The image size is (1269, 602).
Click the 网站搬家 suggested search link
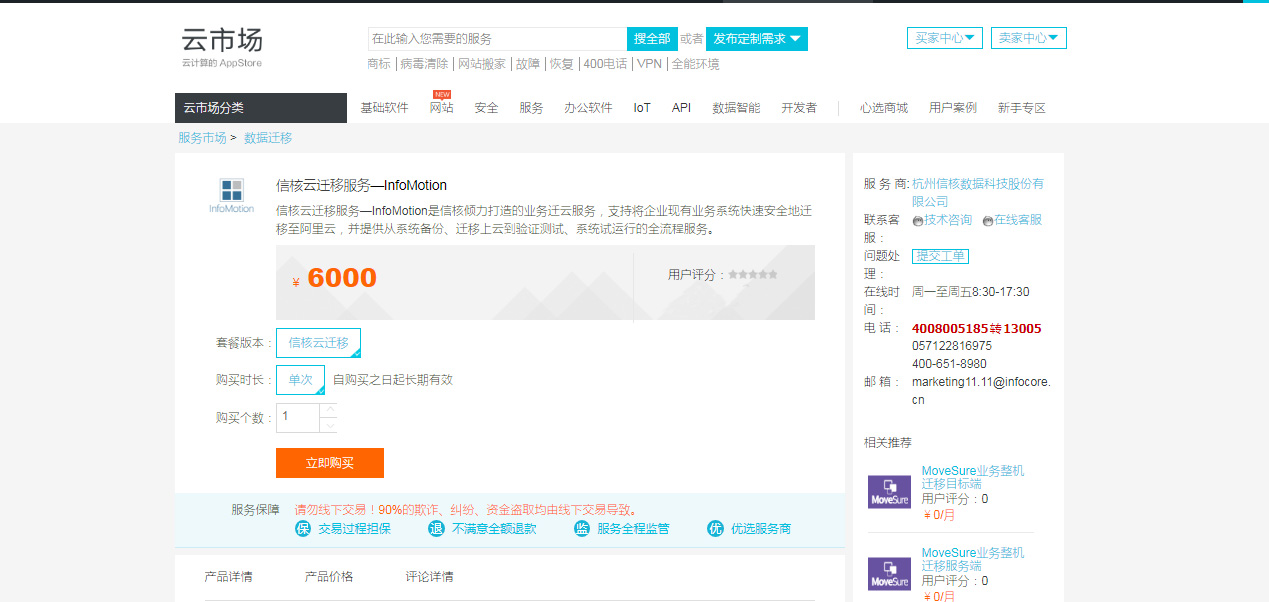pyautogui.click(x=482, y=64)
